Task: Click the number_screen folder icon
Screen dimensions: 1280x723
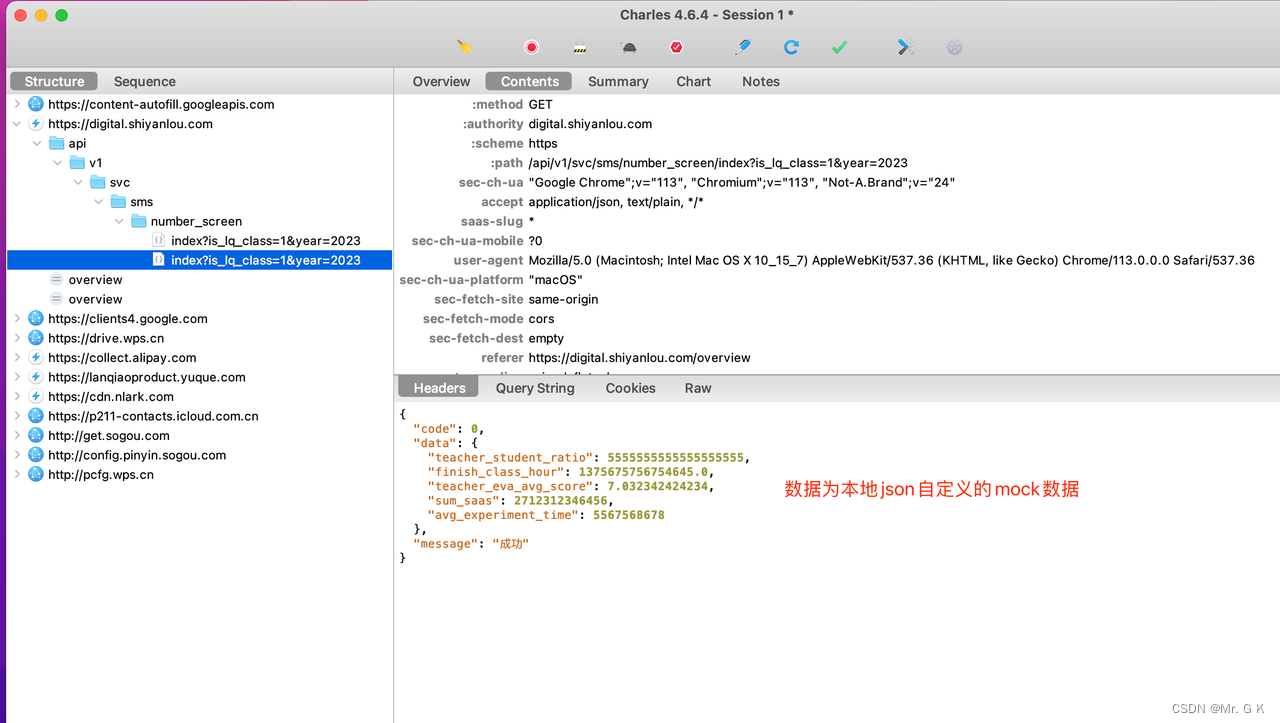Action: click(138, 221)
